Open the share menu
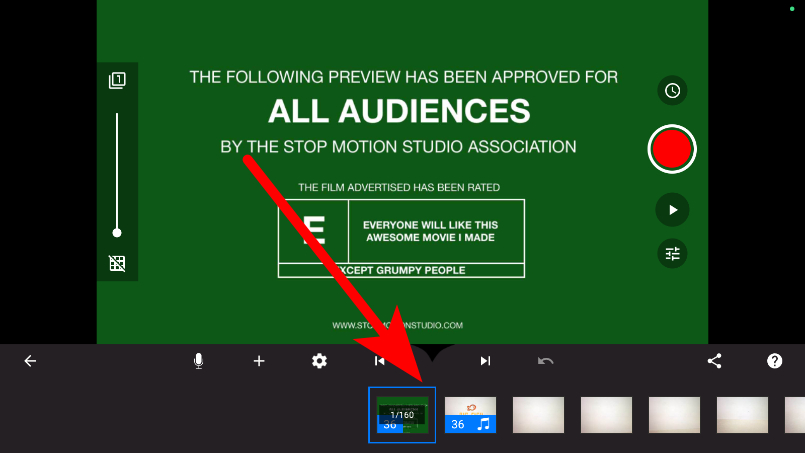Image resolution: width=805 pixels, height=453 pixels. [x=714, y=361]
